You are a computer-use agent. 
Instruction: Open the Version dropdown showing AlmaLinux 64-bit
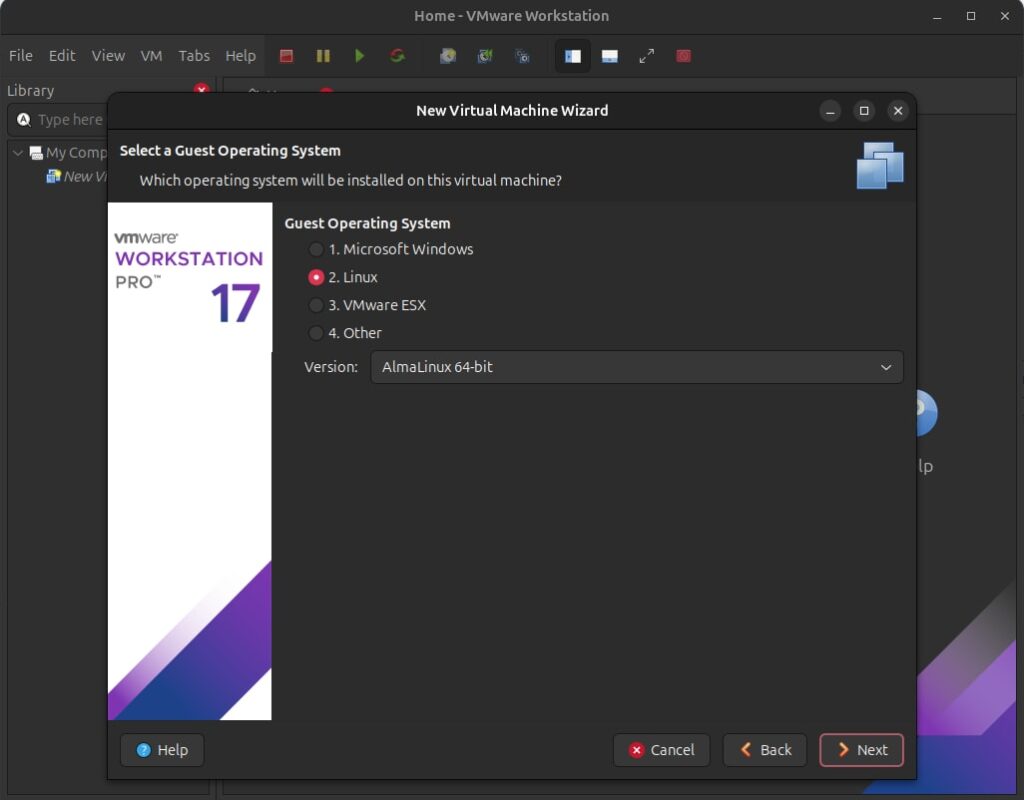point(636,367)
